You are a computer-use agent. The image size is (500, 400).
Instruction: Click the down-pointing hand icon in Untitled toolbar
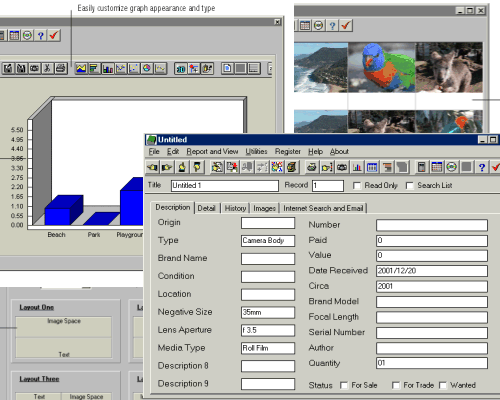tap(197, 167)
